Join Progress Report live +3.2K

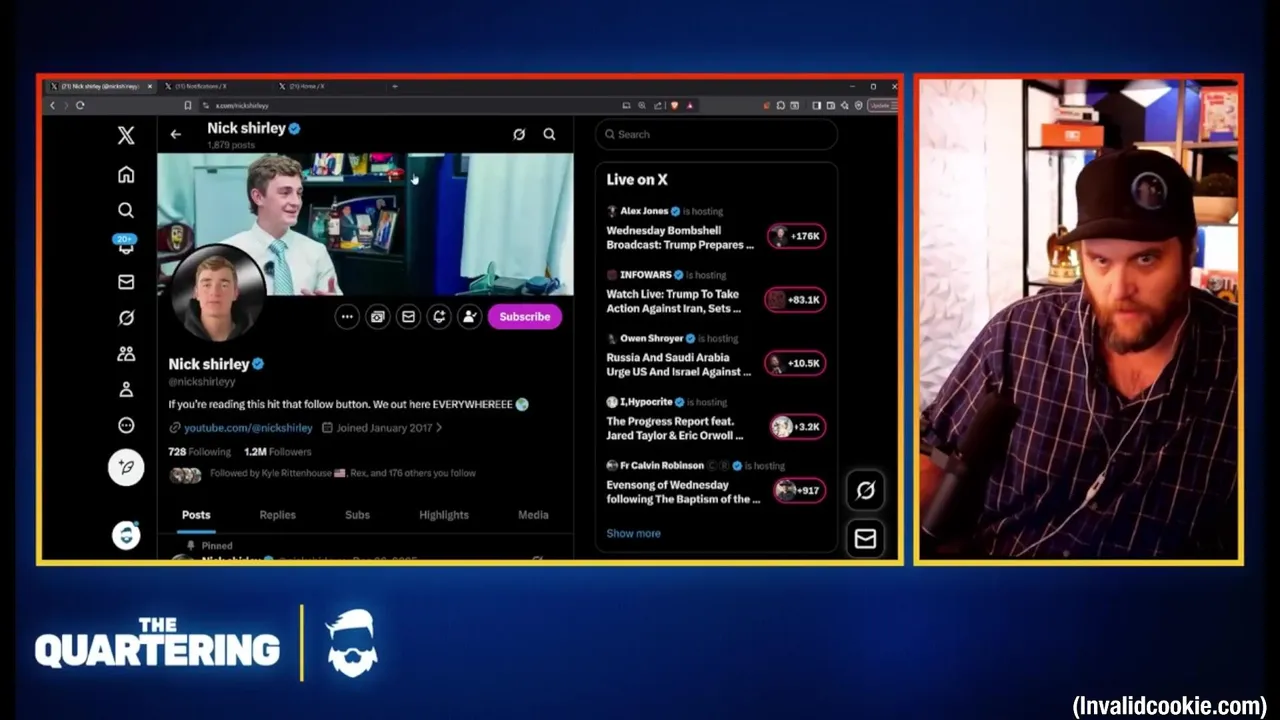pyautogui.click(x=797, y=427)
